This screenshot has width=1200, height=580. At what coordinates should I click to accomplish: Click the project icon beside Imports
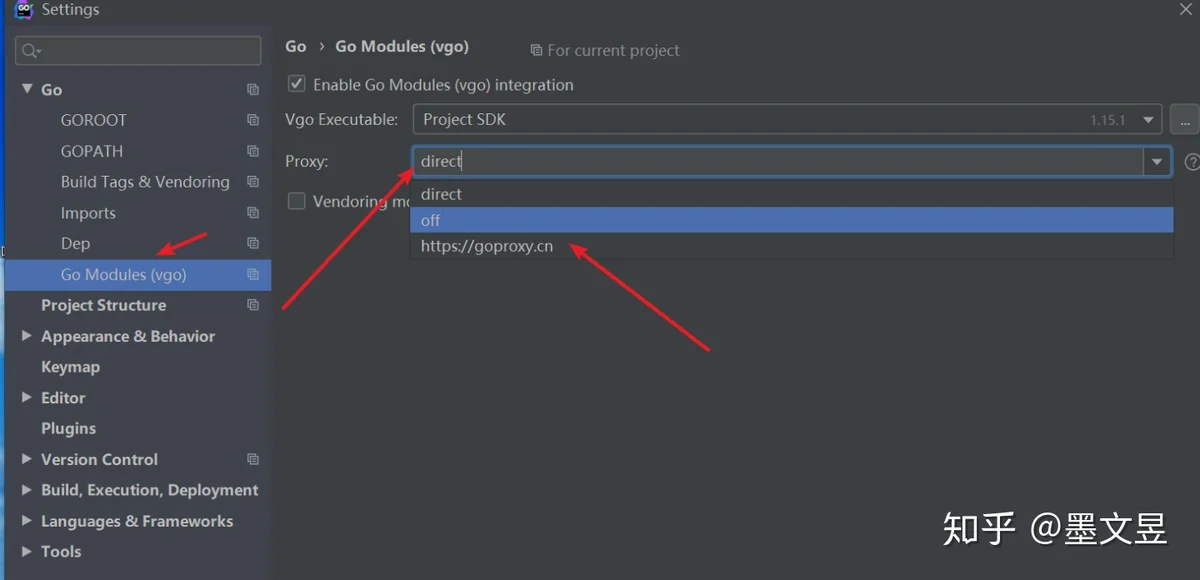253,213
